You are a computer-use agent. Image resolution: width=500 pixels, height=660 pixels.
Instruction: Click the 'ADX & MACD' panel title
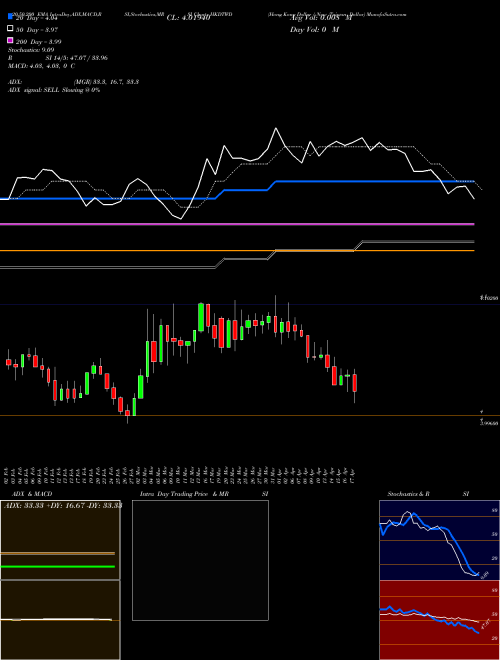click(x=32, y=494)
